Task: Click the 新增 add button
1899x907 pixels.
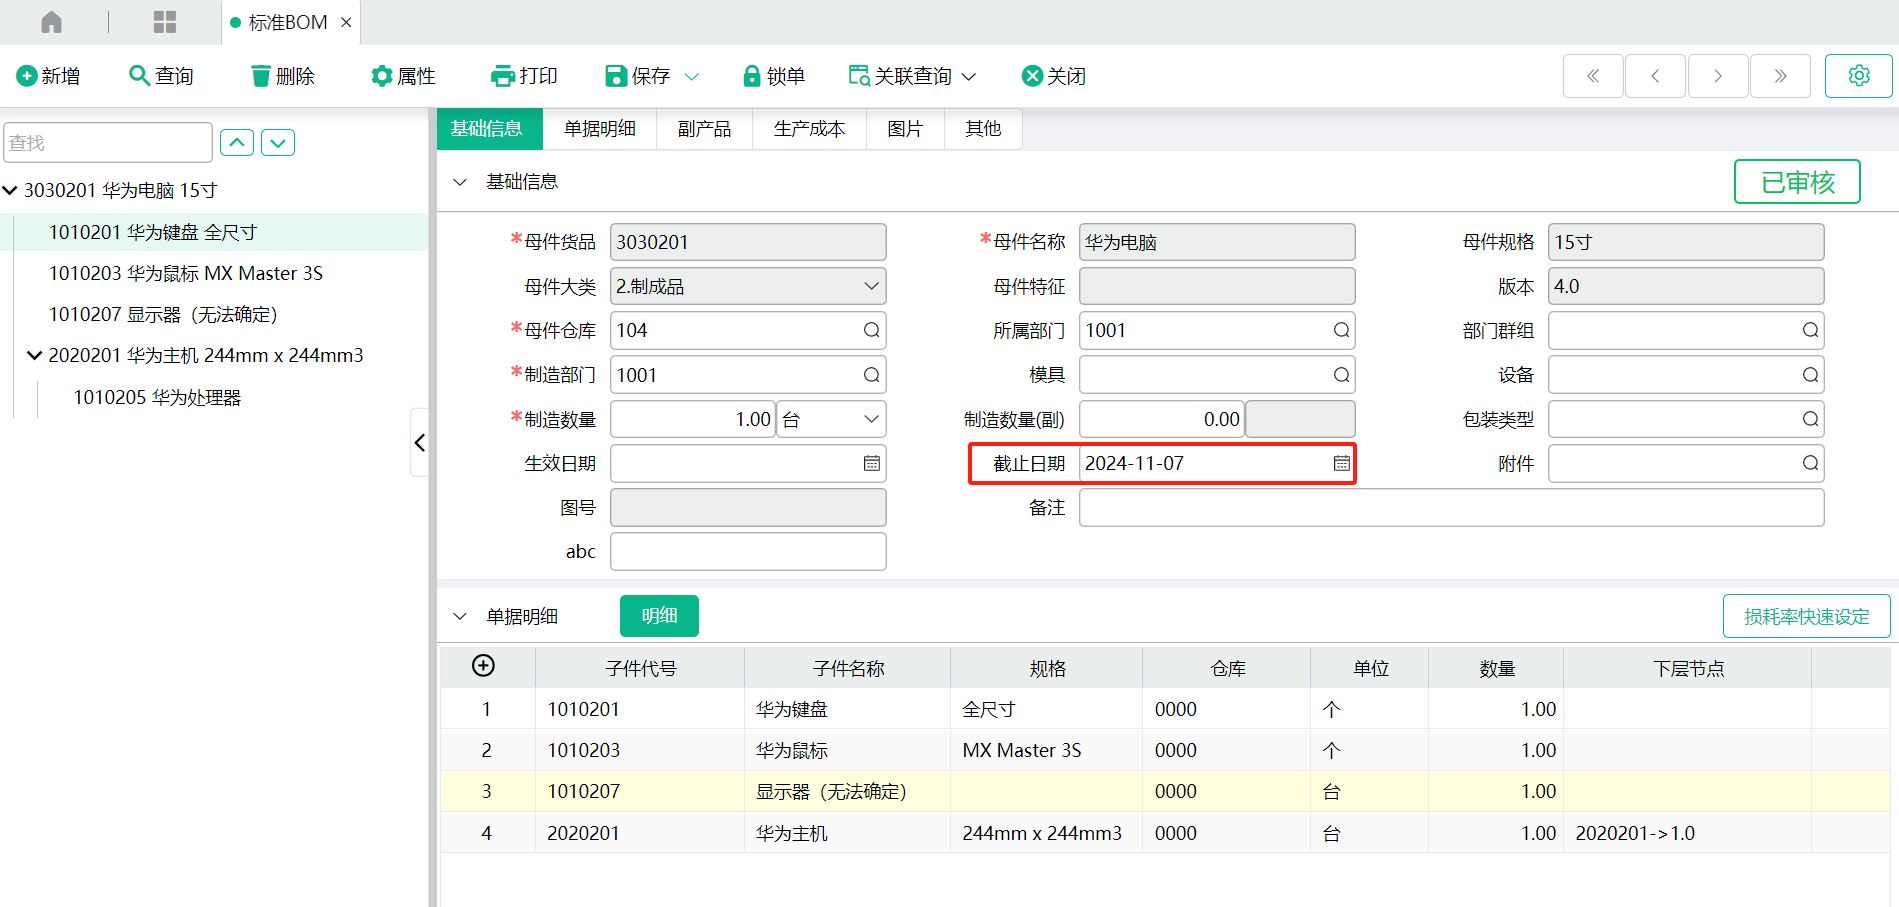Action: (48, 76)
